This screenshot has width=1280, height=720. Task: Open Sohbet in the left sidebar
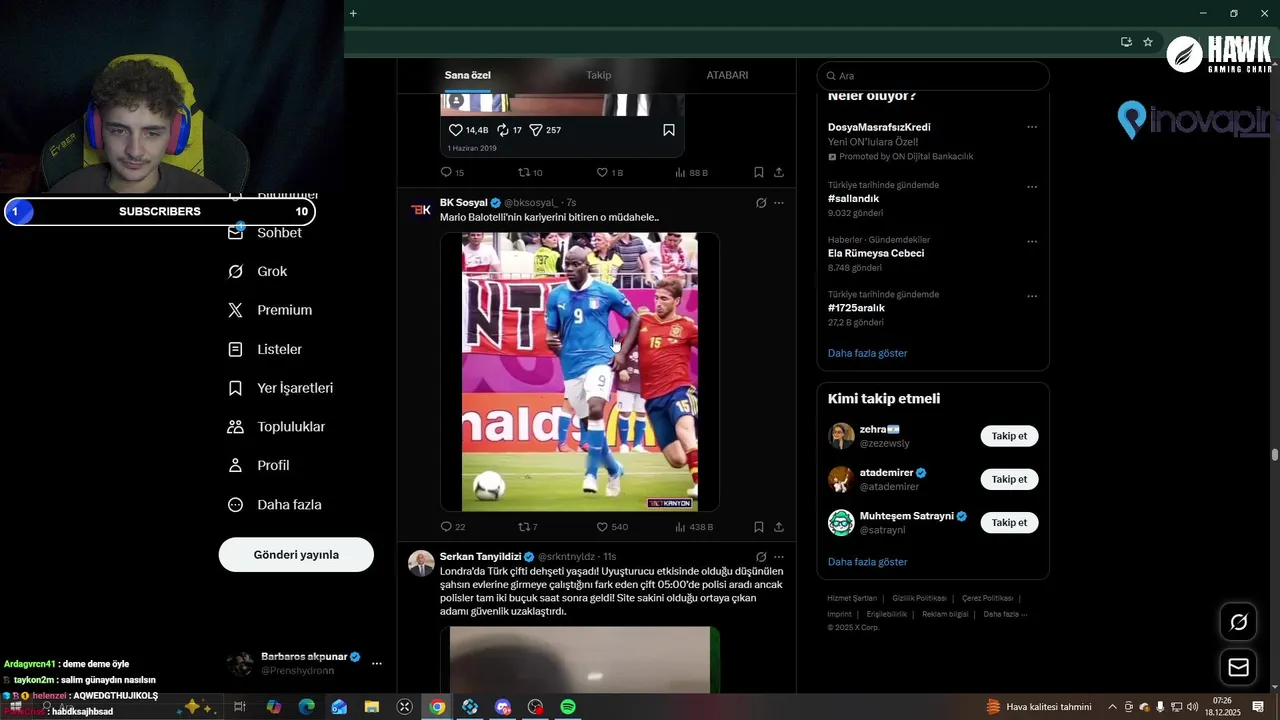click(x=265, y=232)
